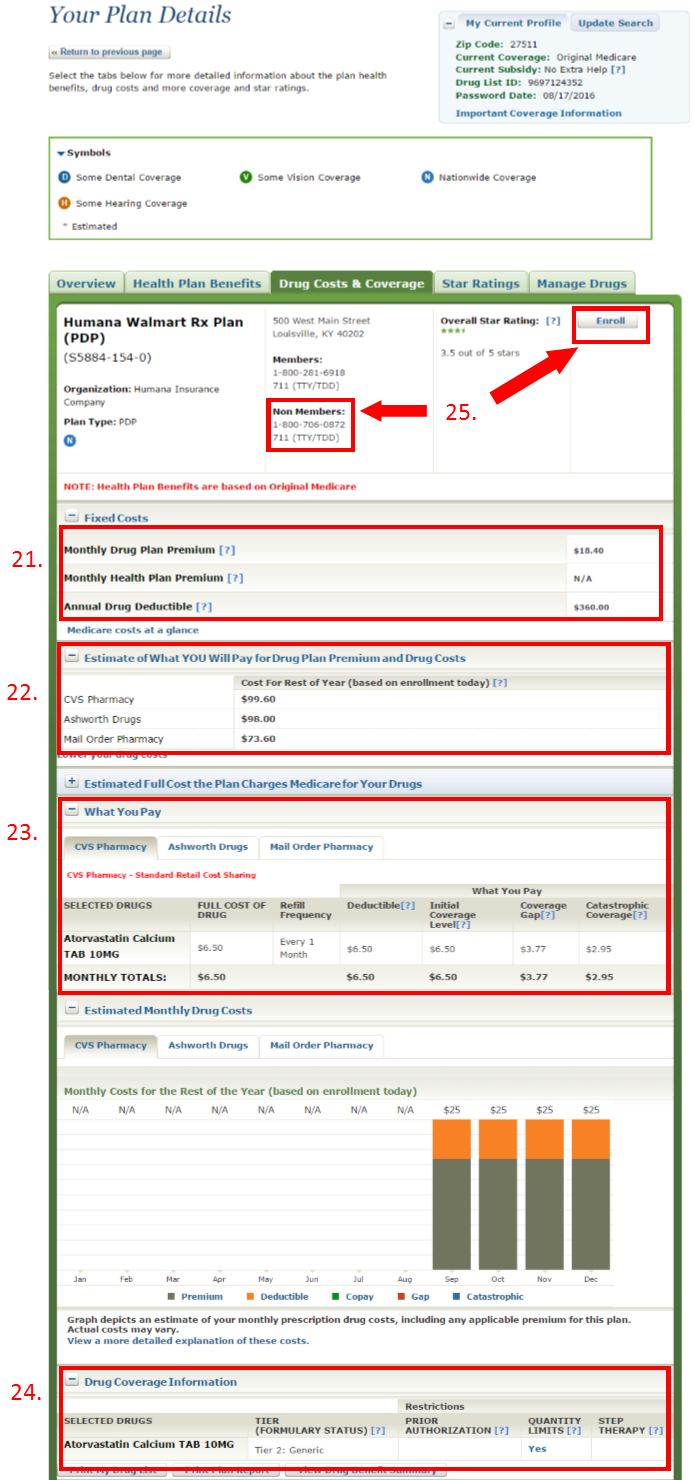694x1480 pixels.
Task: Collapse the What You Pay section
Action: pos(71,811)
